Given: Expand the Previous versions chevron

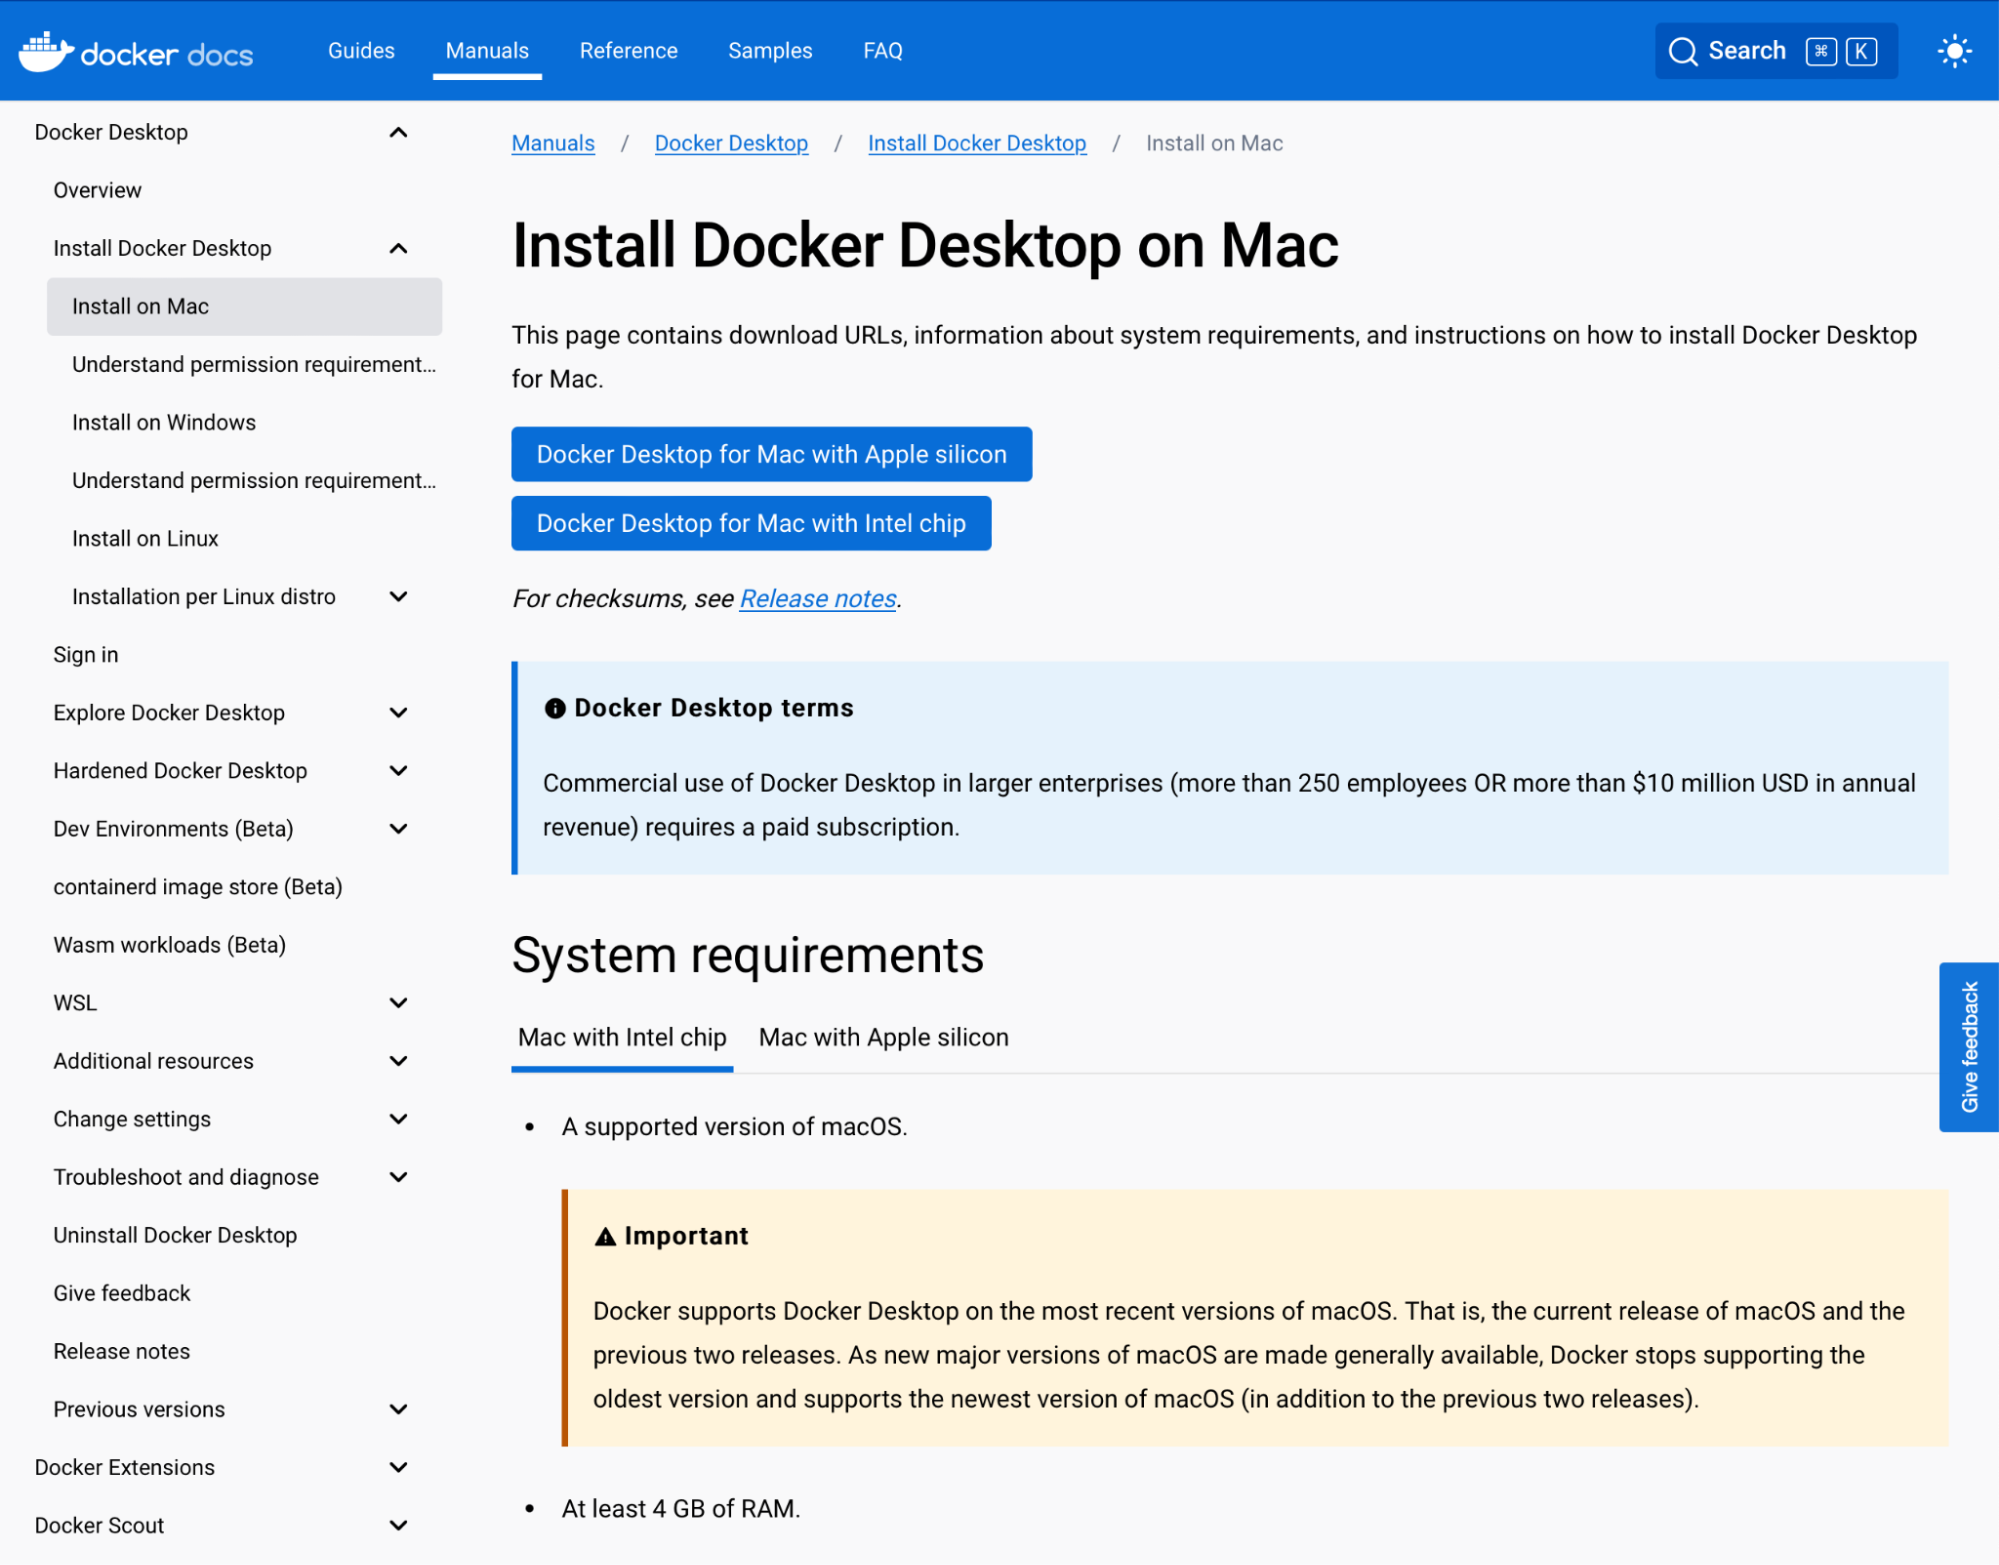Looking at the screenshot, I should 398,1409.
